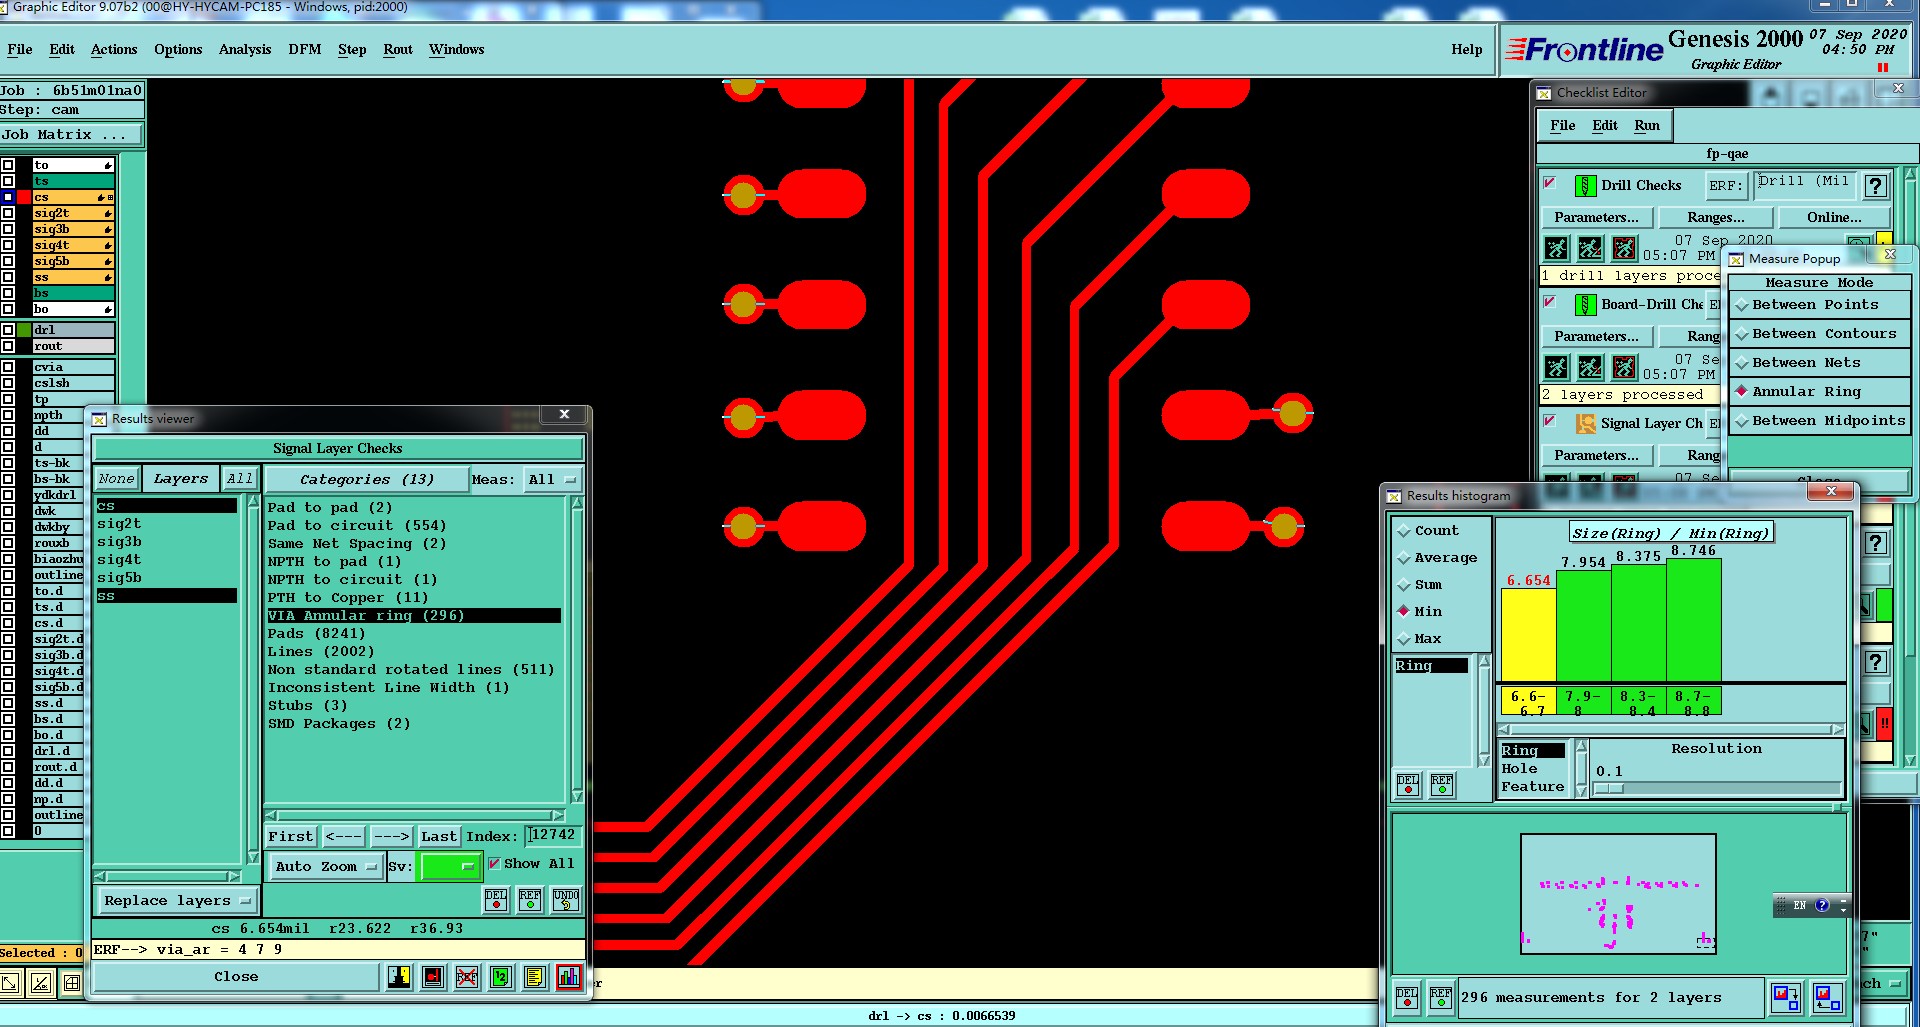The image size is (1920, 1027).
Task: Toggle the Show All checkbox
Action: pyautogui.click(x=494, y=864)
